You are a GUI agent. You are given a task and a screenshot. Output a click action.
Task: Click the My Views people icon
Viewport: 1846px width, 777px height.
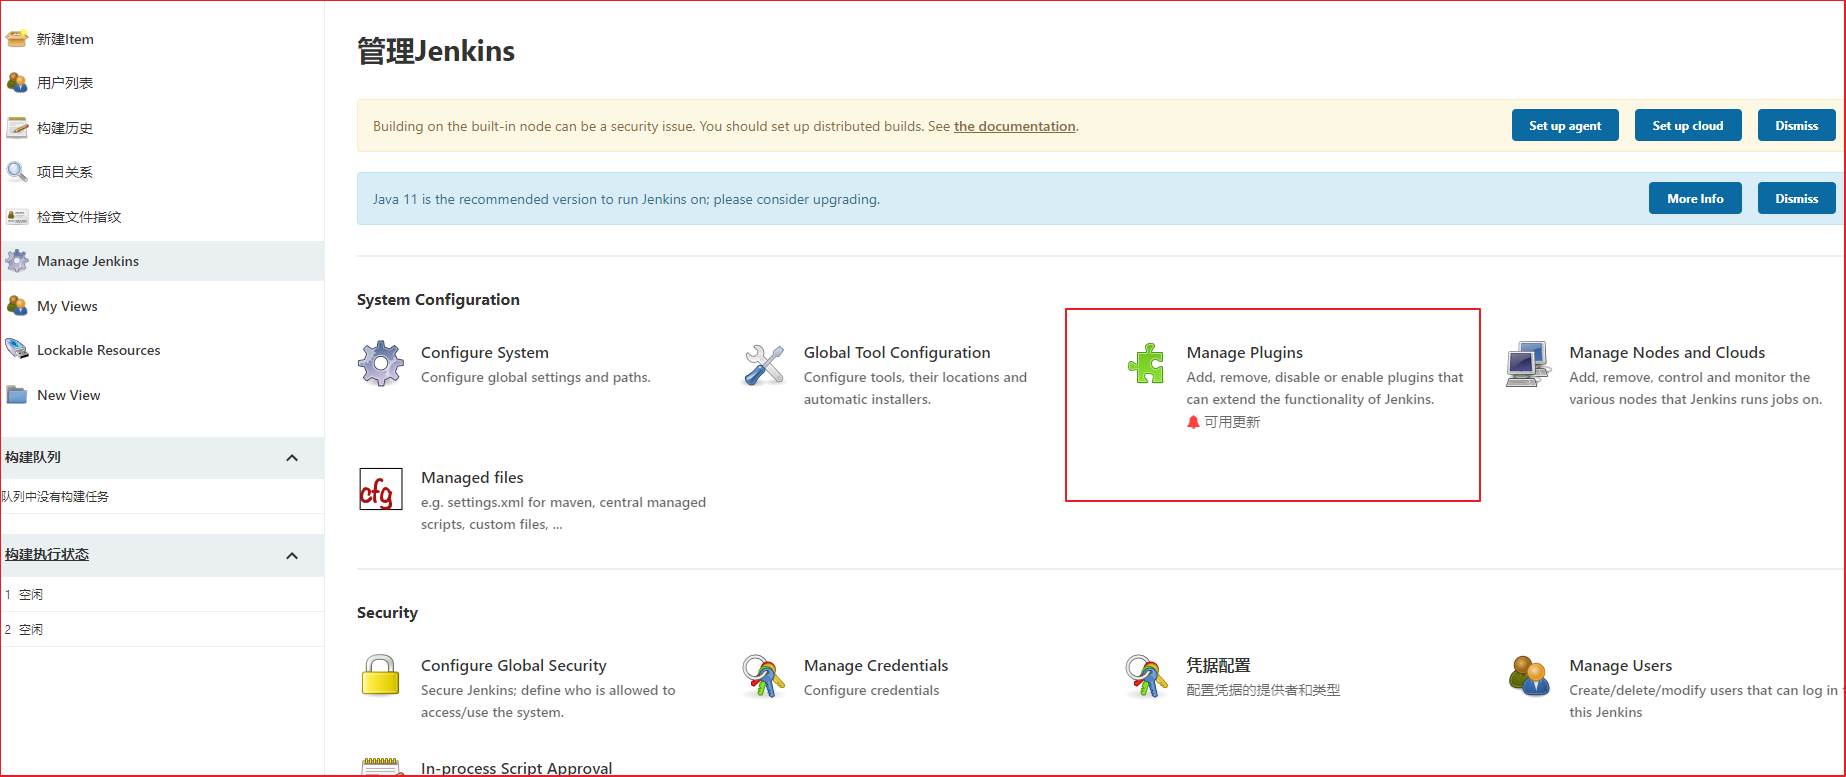coord(17,305)
